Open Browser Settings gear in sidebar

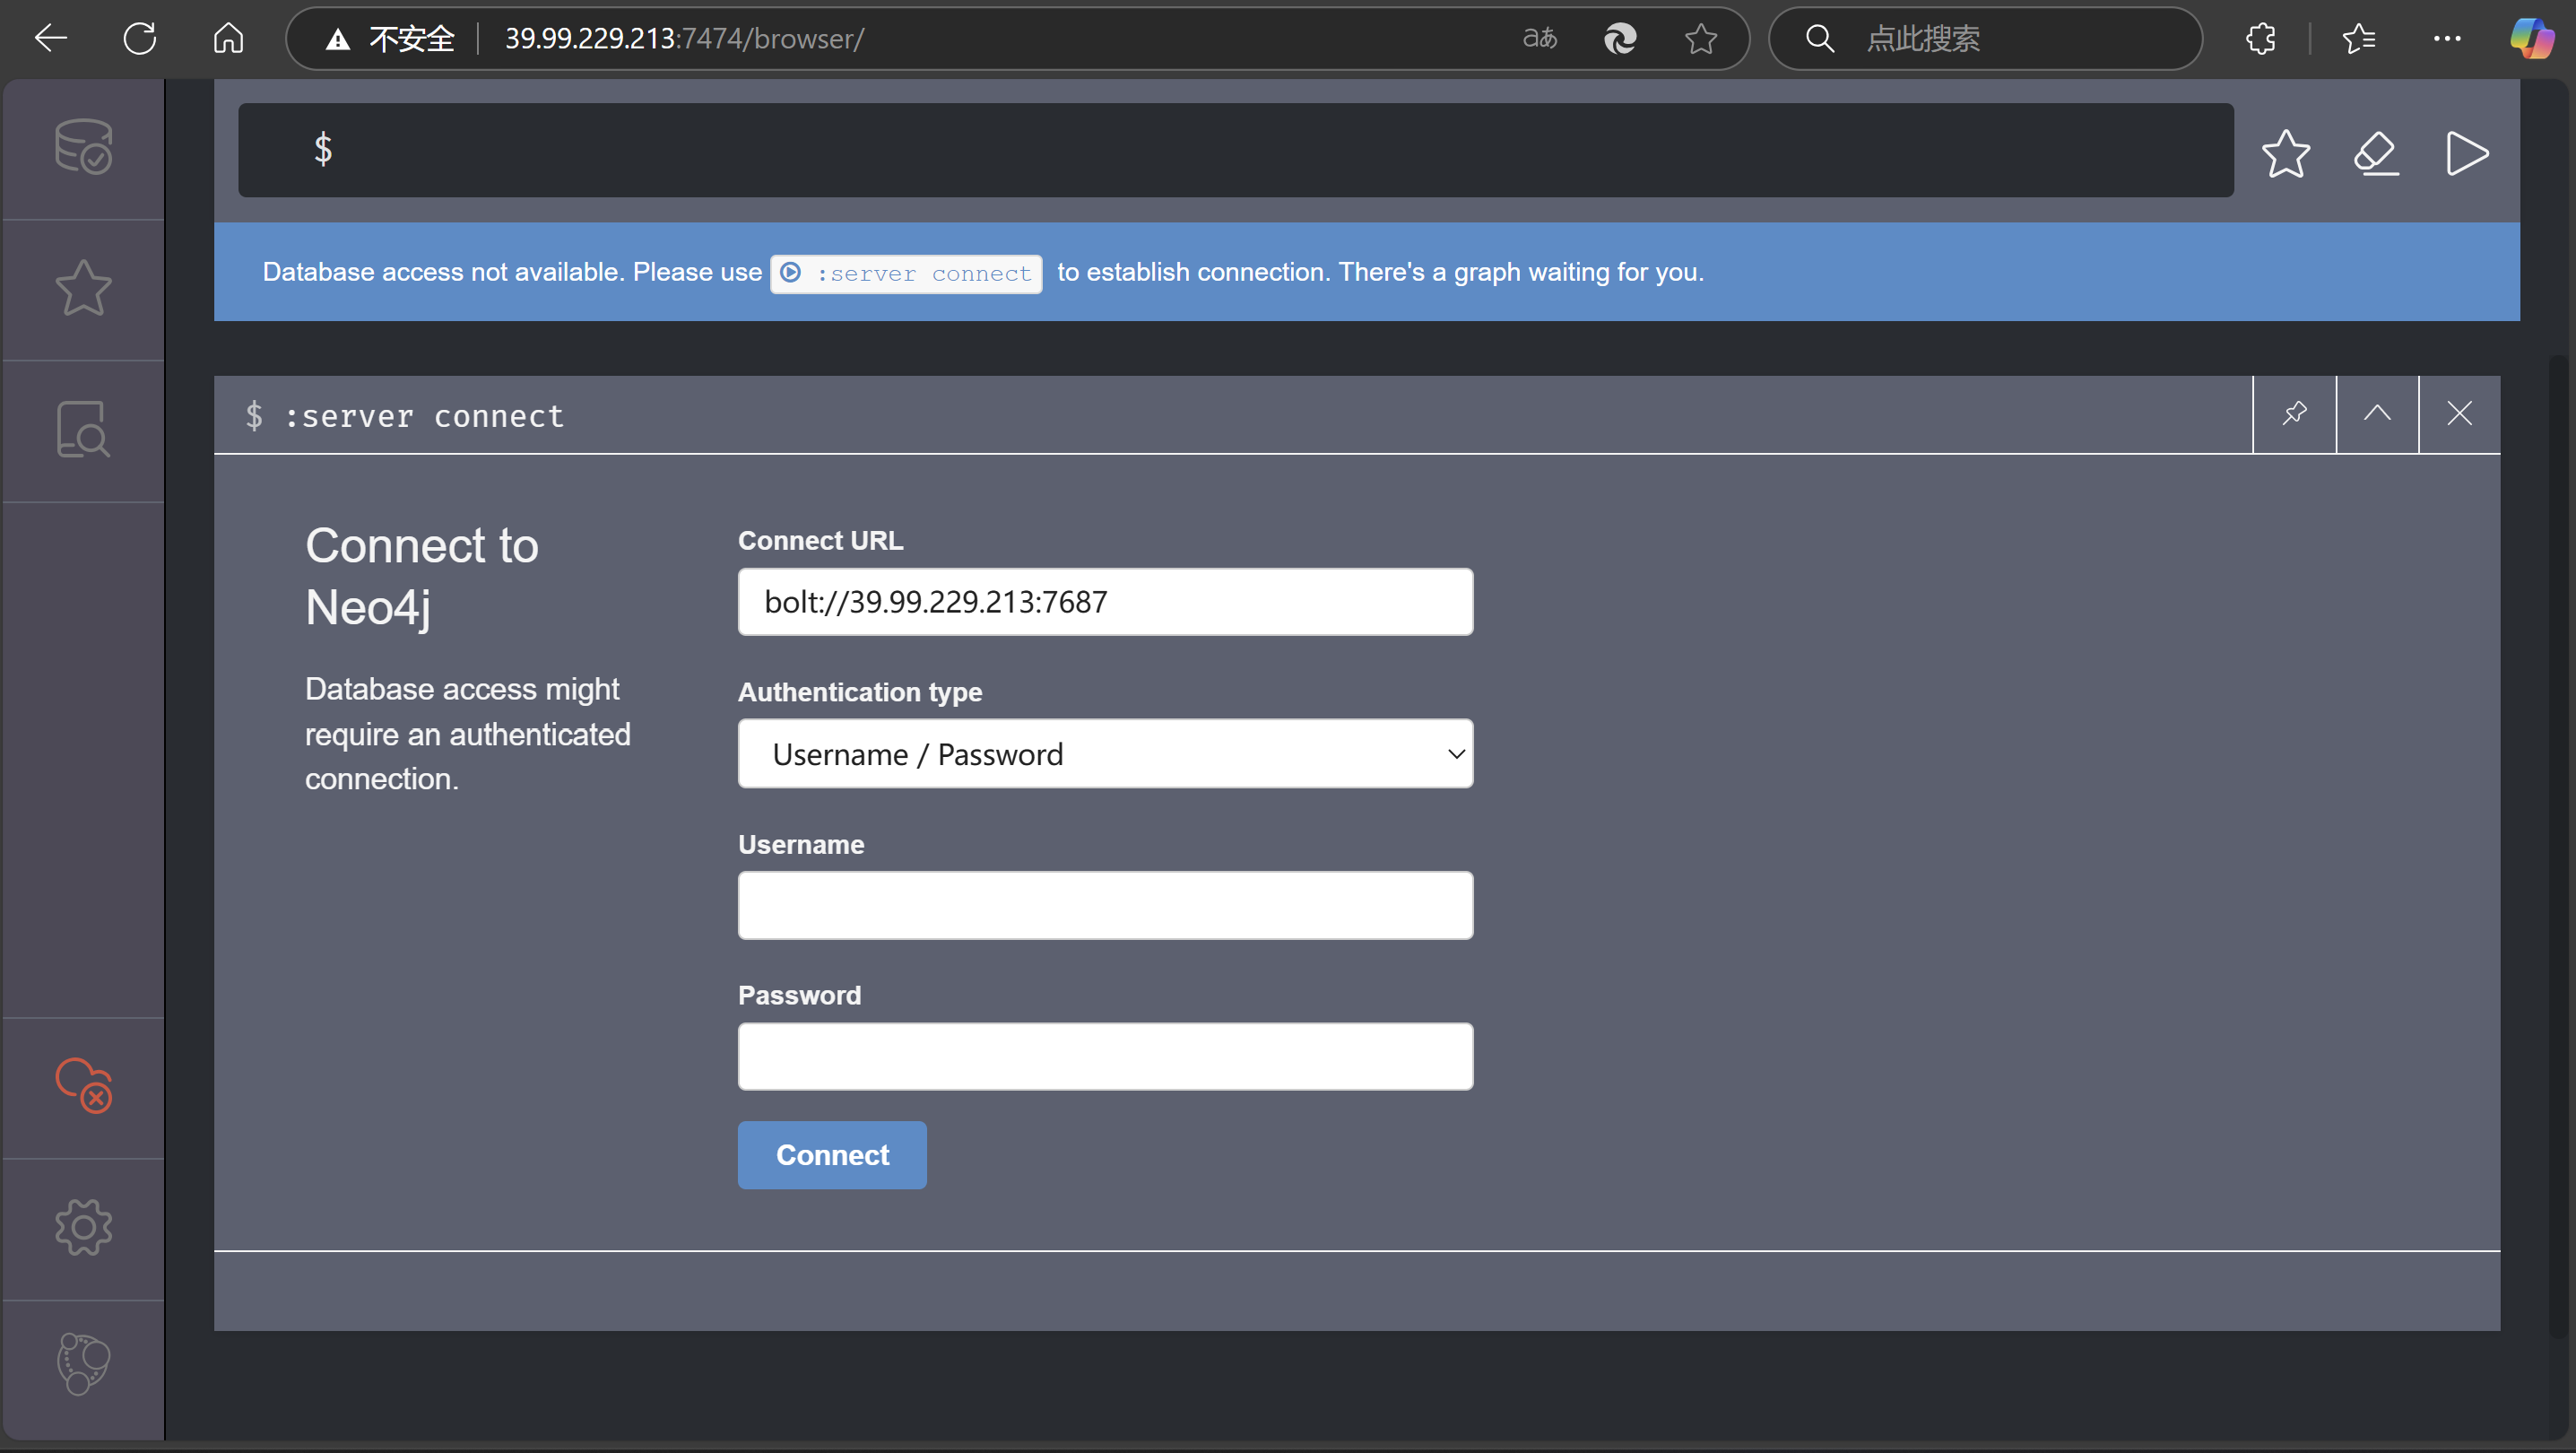pyautogui.click(x=83, y=1228)
